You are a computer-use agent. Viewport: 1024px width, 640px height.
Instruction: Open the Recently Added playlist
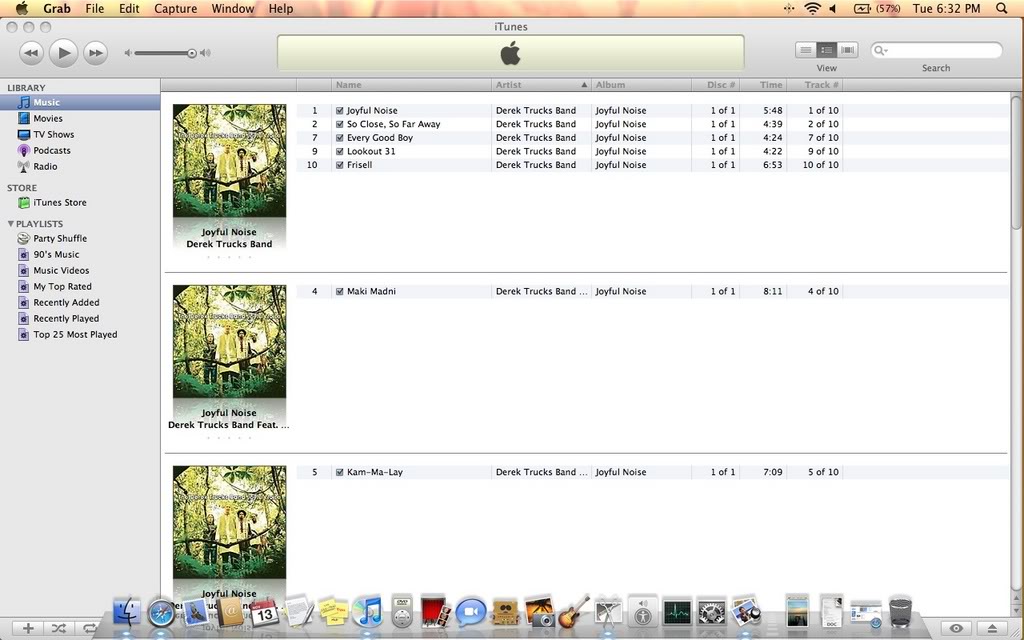(x=66, y=302)
